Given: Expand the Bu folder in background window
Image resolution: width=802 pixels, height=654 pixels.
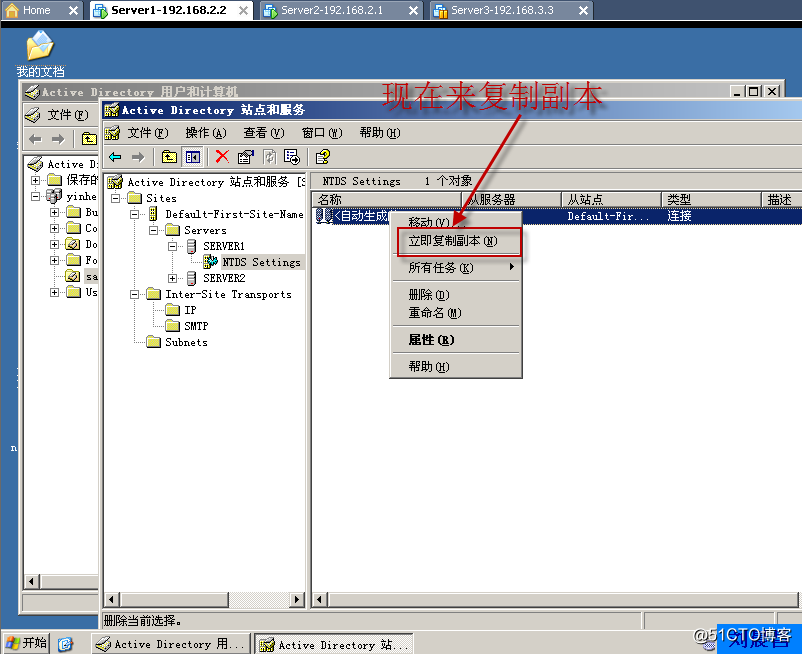Looking at the screenshot, I should (x=54, y=212).
